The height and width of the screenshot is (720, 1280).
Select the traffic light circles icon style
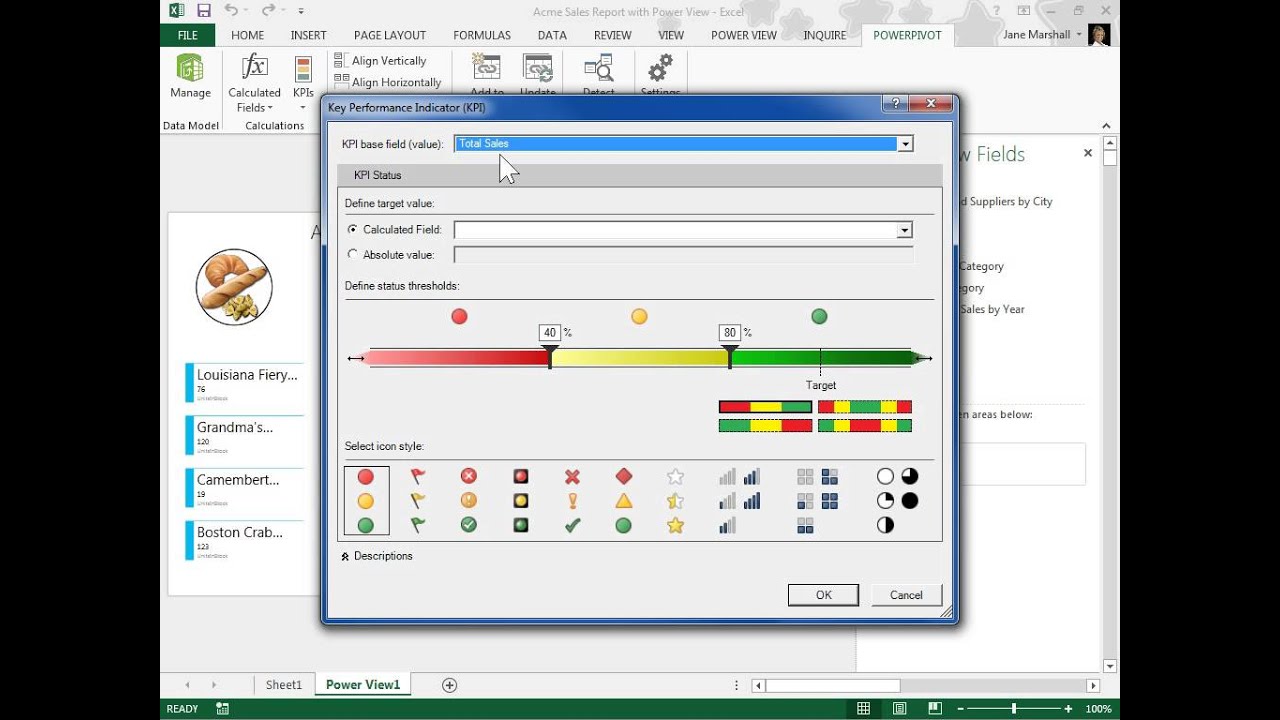pos(365,501)
